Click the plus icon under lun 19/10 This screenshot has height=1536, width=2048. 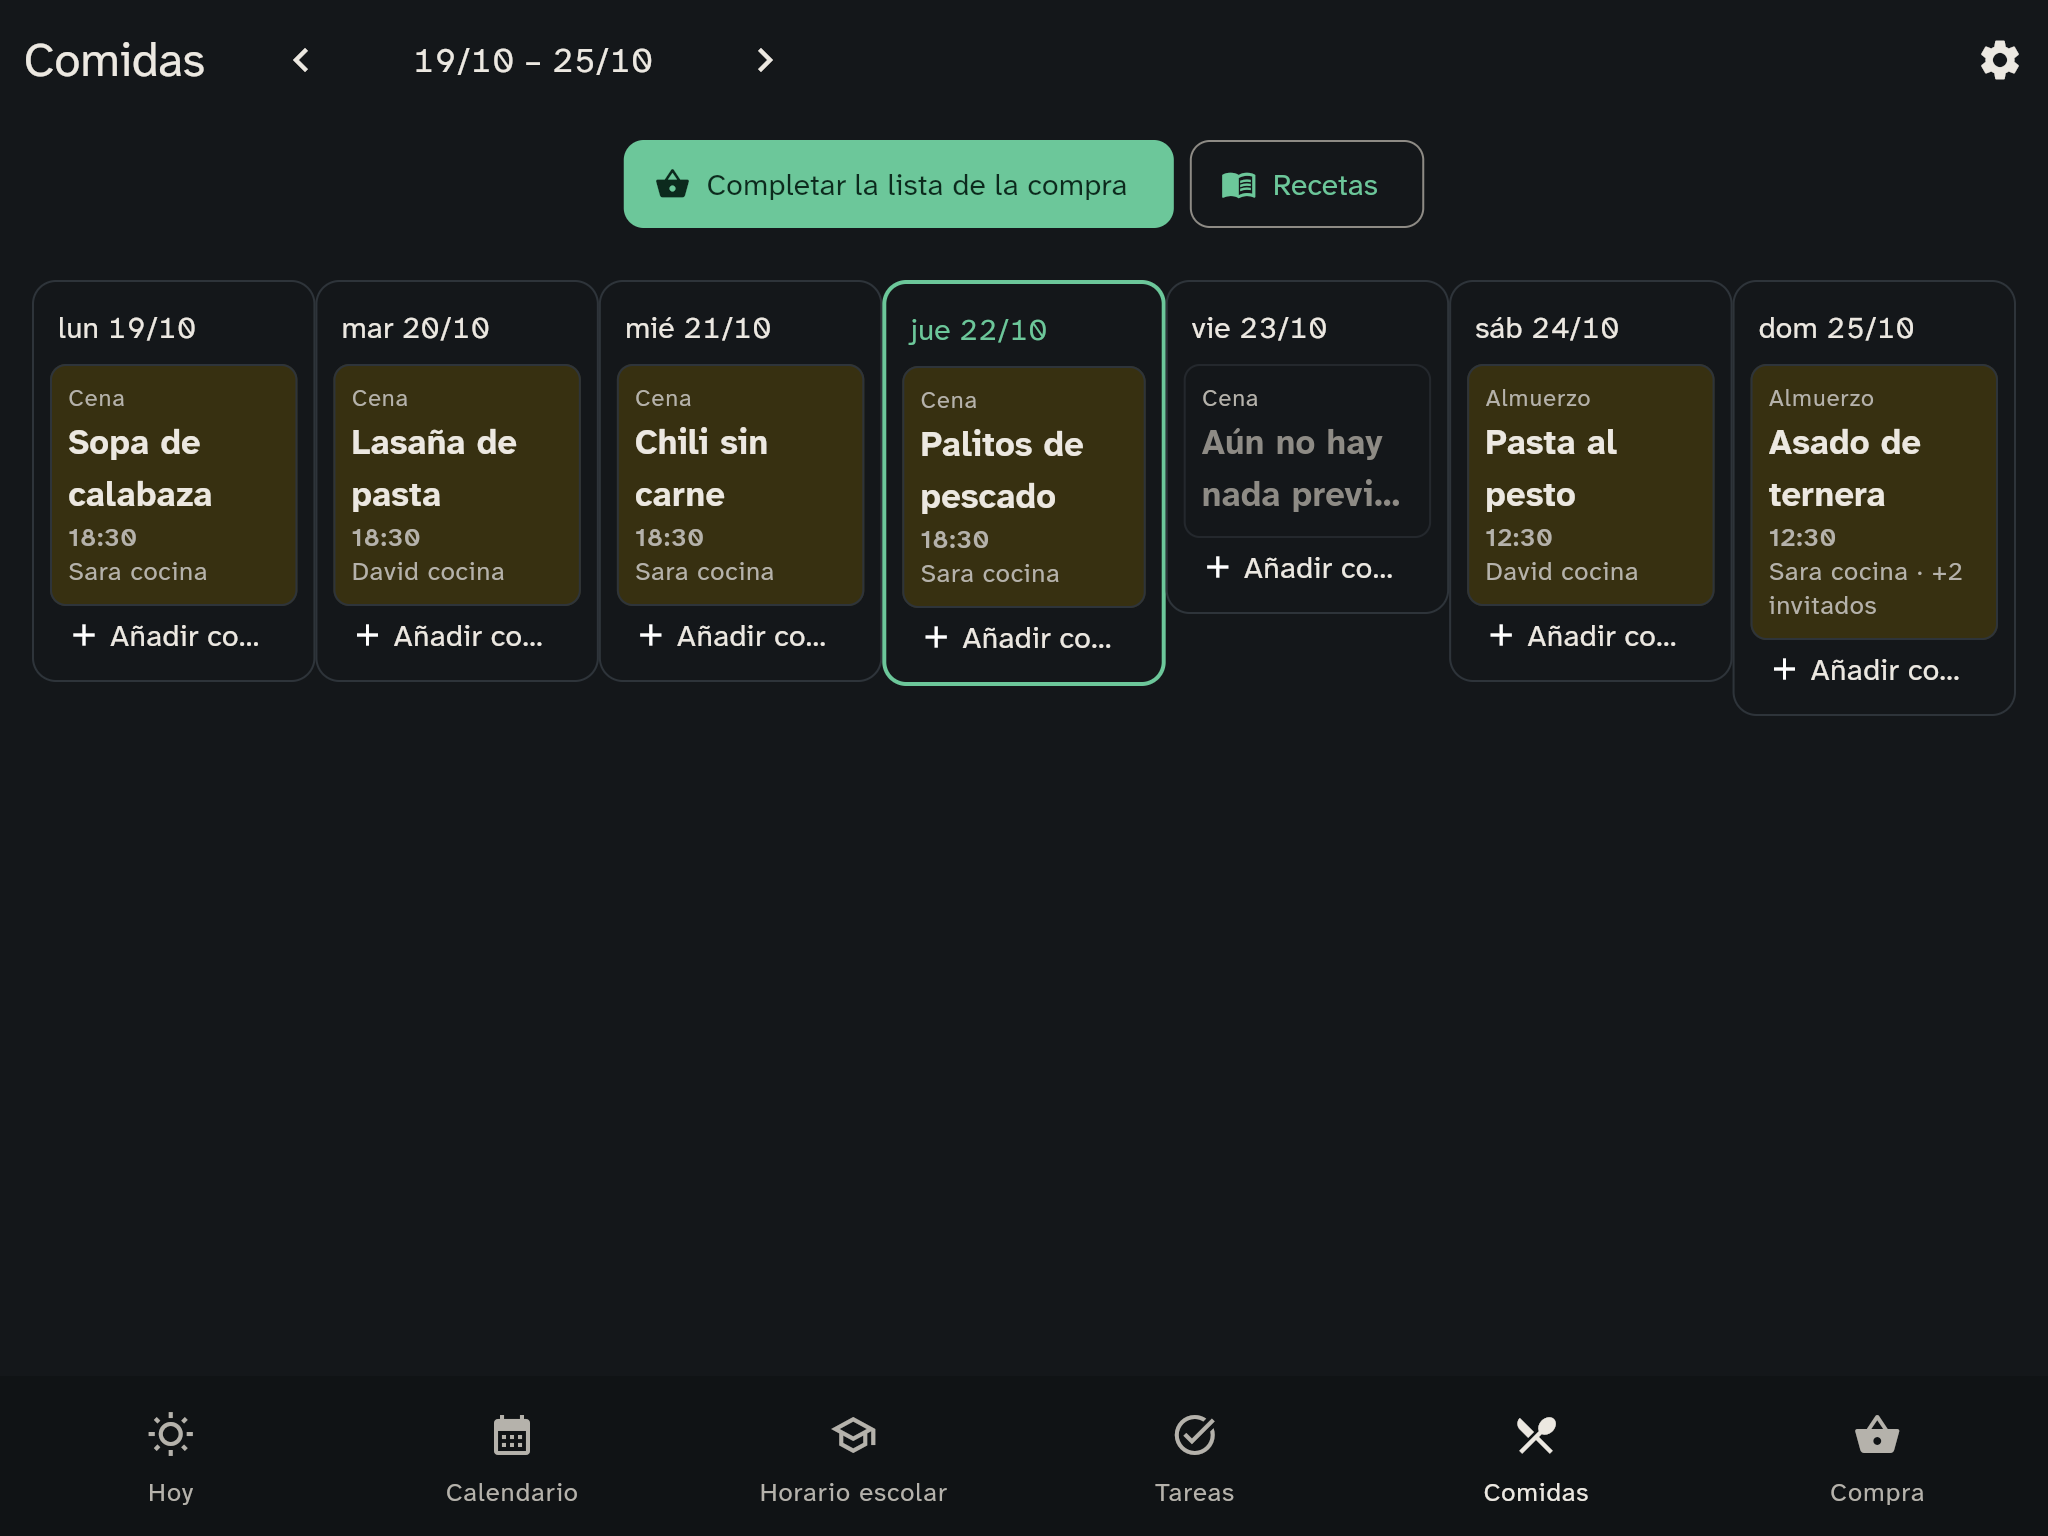[x=84, y=635]
